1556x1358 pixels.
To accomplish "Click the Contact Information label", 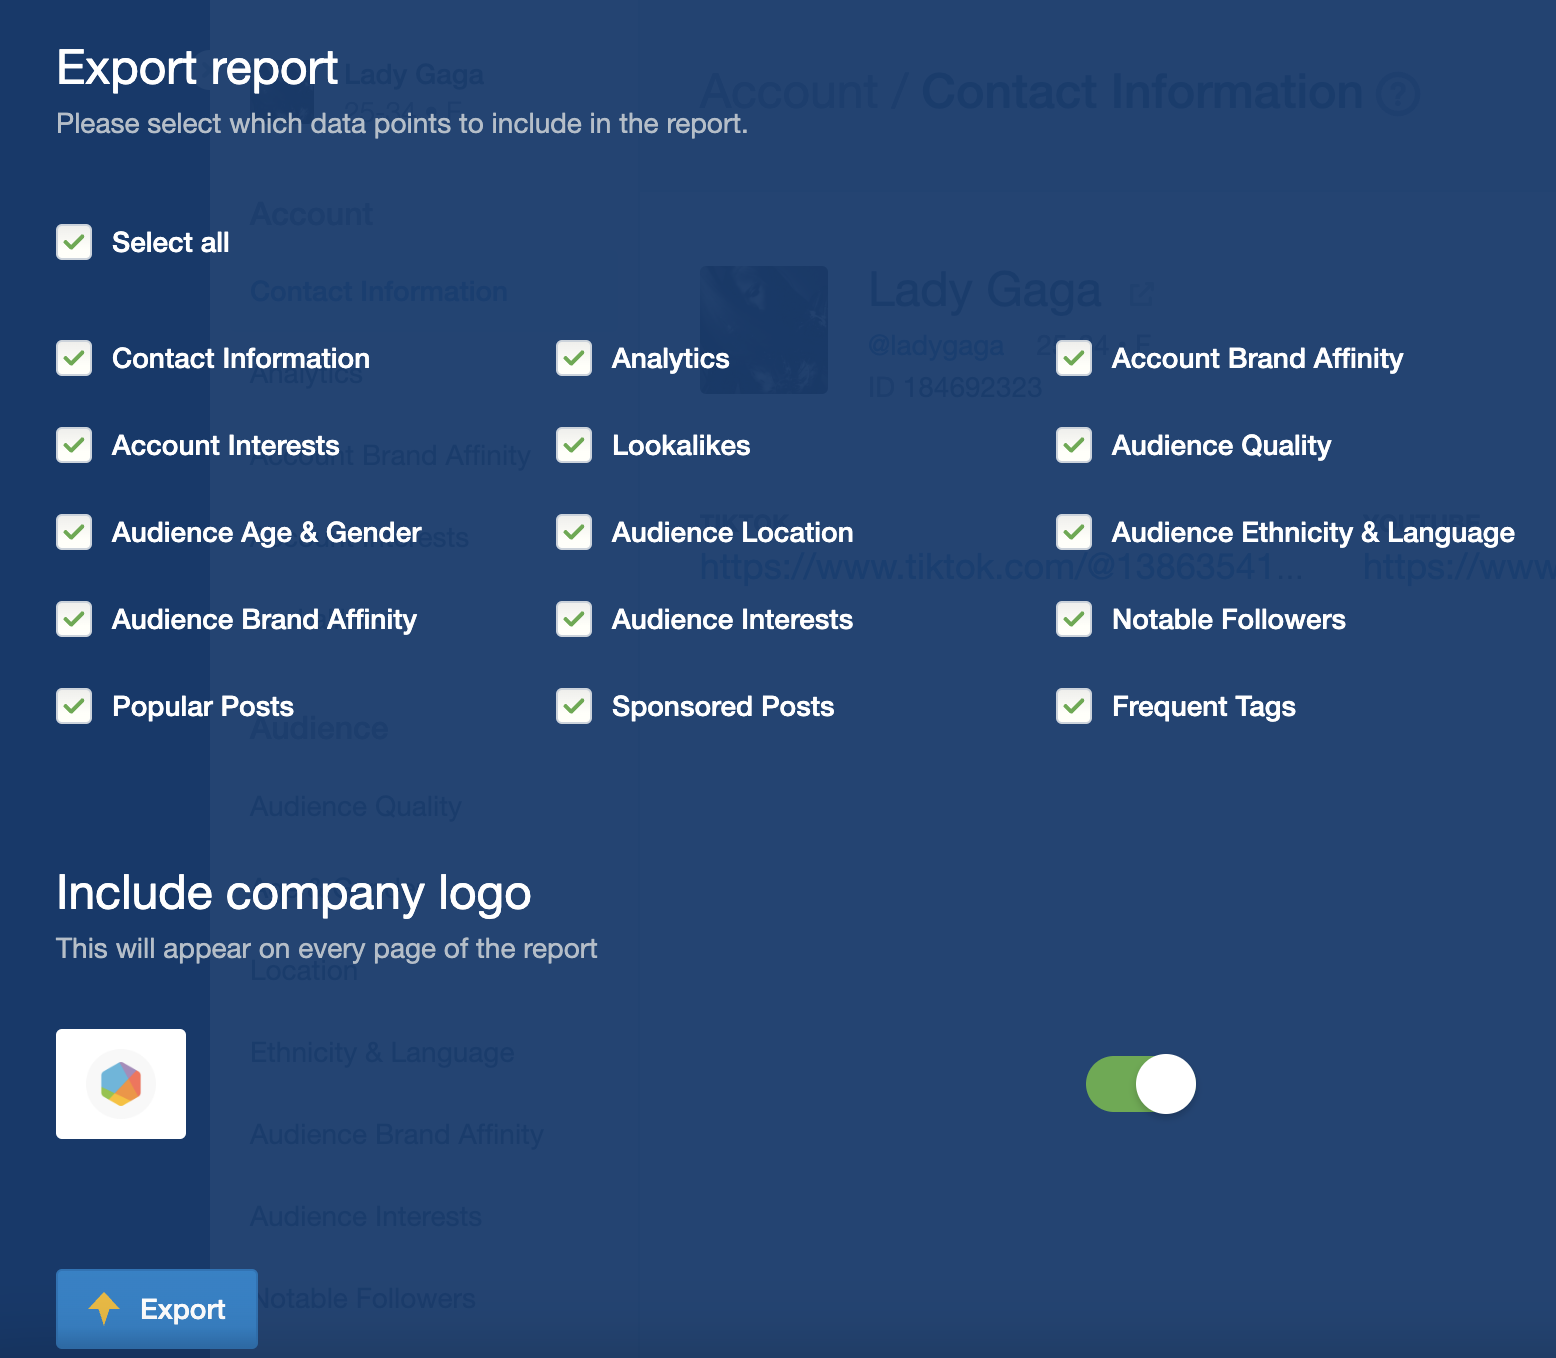I will coord(241,358).
